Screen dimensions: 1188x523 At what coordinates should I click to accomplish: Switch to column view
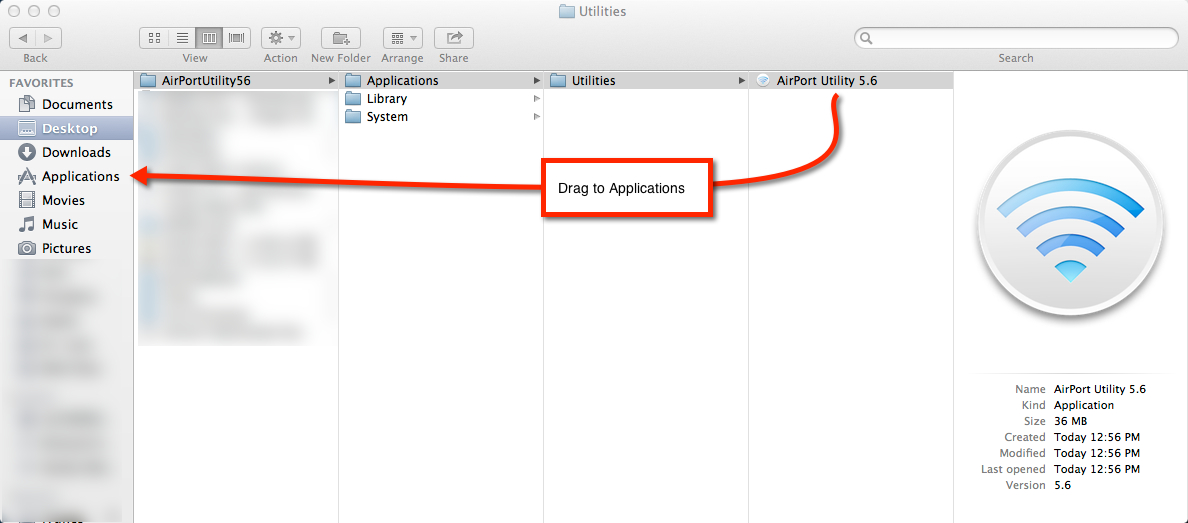210,38
